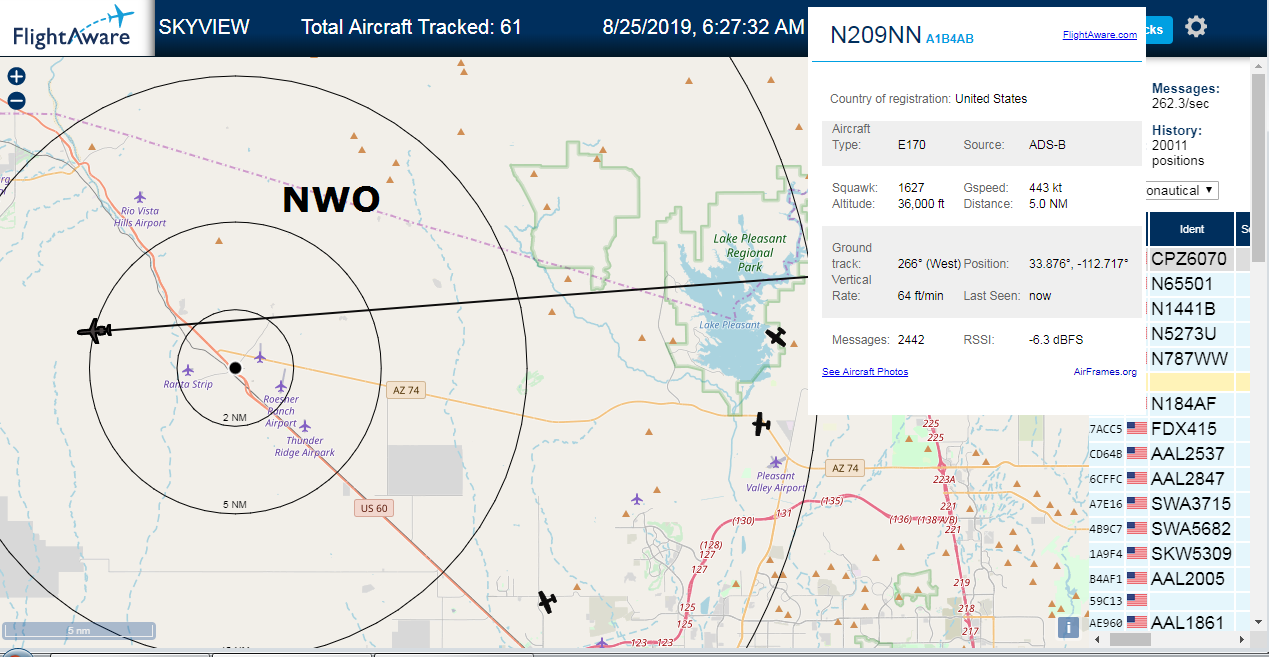Viewport: 1269px width, 657px height.
Task: Click the Roesner Ranch Airport marker
Action: coord(281,386)
